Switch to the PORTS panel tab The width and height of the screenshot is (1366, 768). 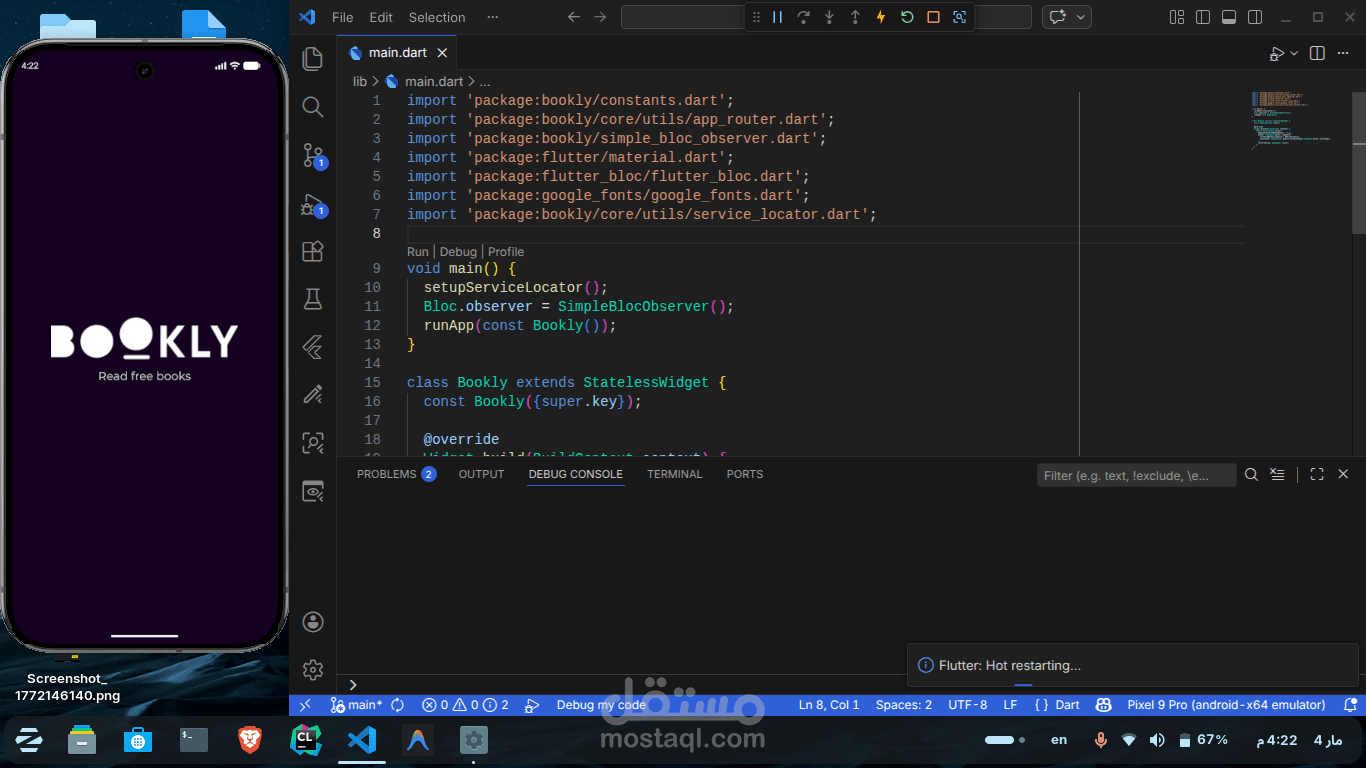(x=745, y=474)
